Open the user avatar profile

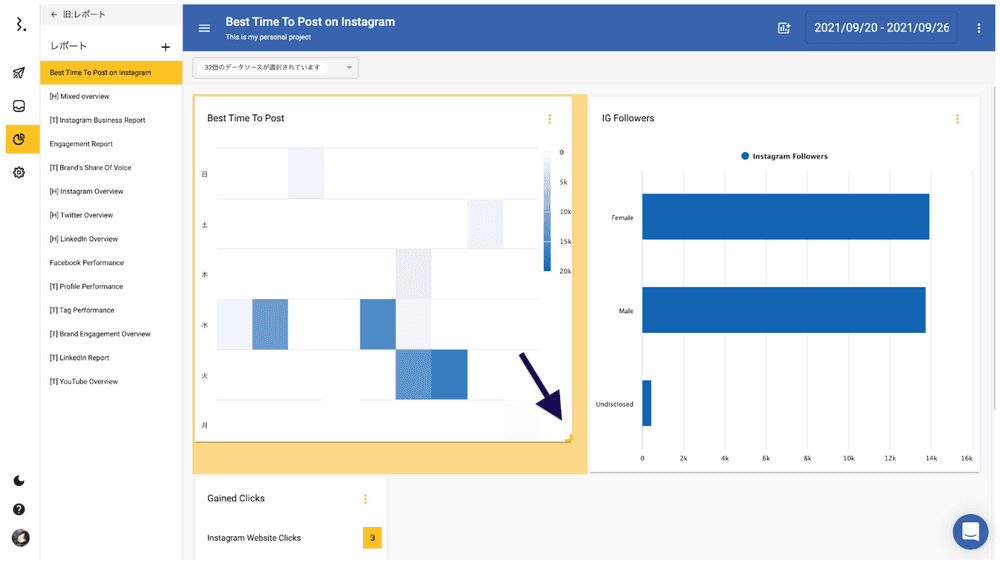pos(20,538)
